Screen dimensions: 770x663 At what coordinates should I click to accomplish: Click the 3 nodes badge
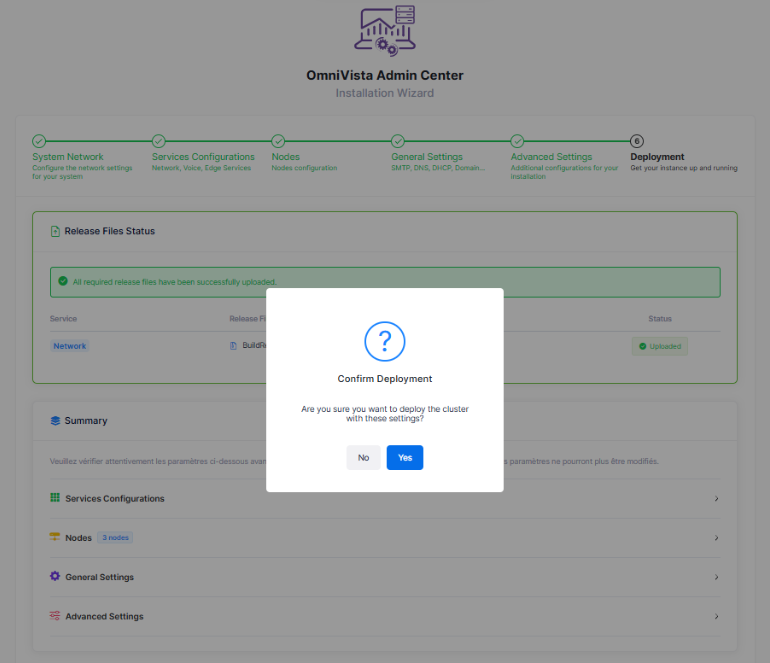[x=115, y=538]
